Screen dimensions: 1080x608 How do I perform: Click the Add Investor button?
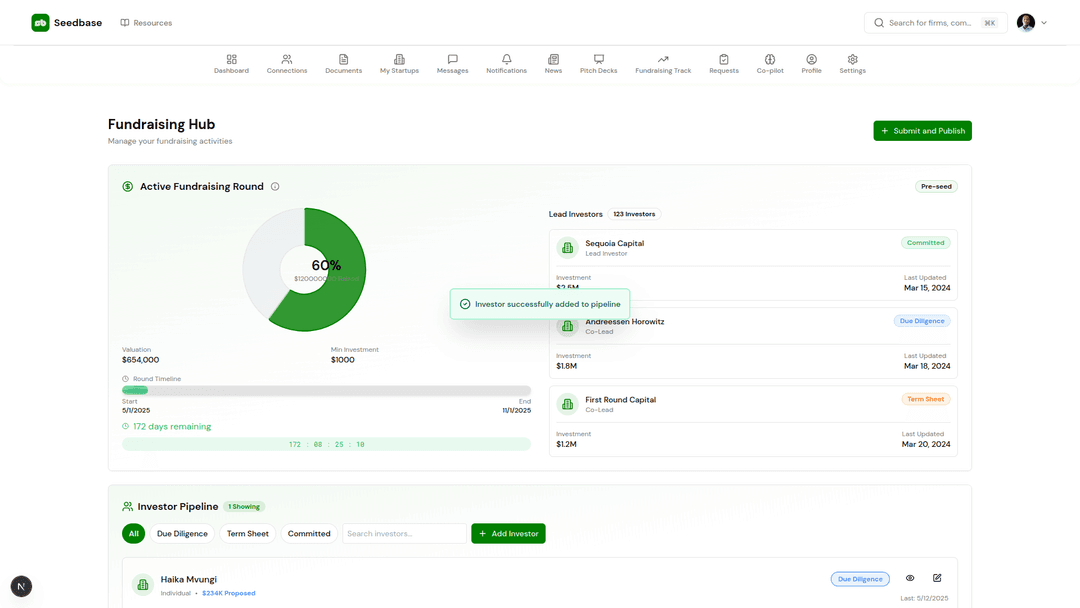[x=508, y=533]
